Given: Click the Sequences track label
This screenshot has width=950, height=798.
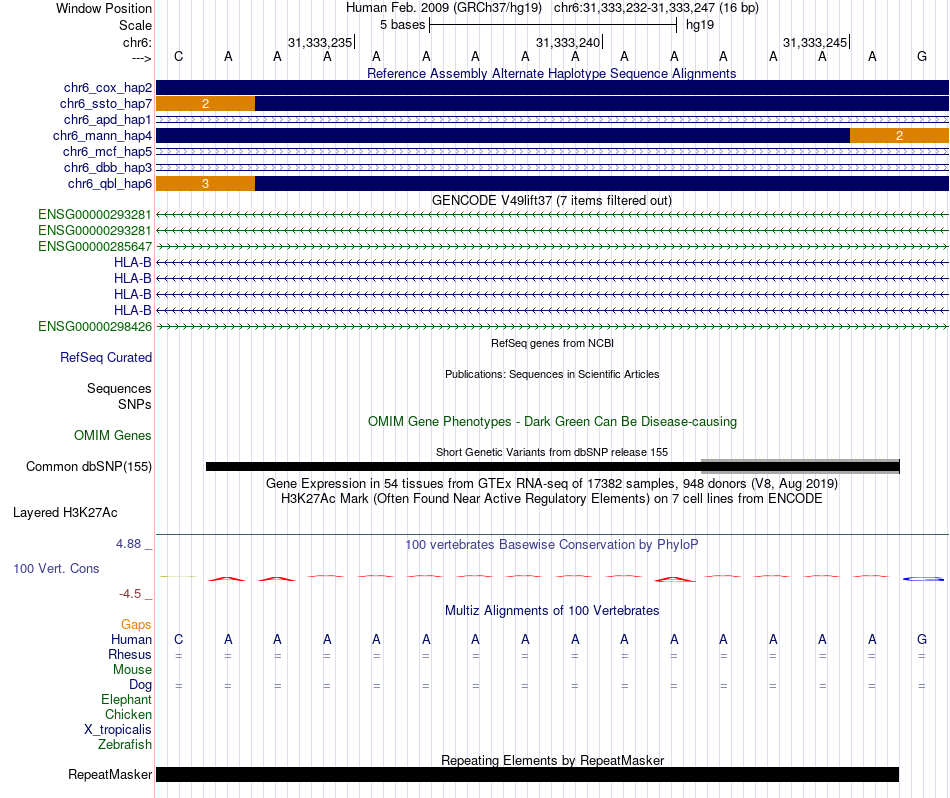Looking at the screenshot, I should (x=119, y=388).
